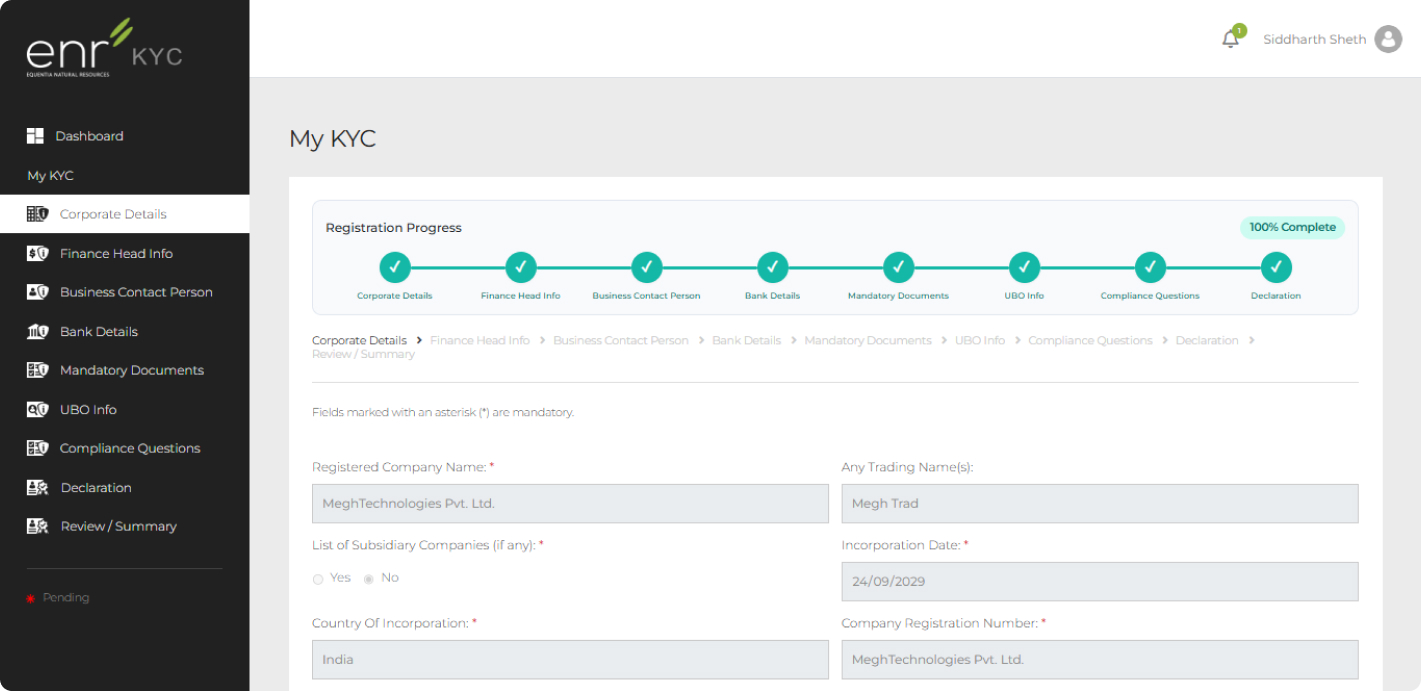This screenshot has width=1421, height=691.
Task: Click Business Contact Person in the breadcrumb
Action: point(621,340)
